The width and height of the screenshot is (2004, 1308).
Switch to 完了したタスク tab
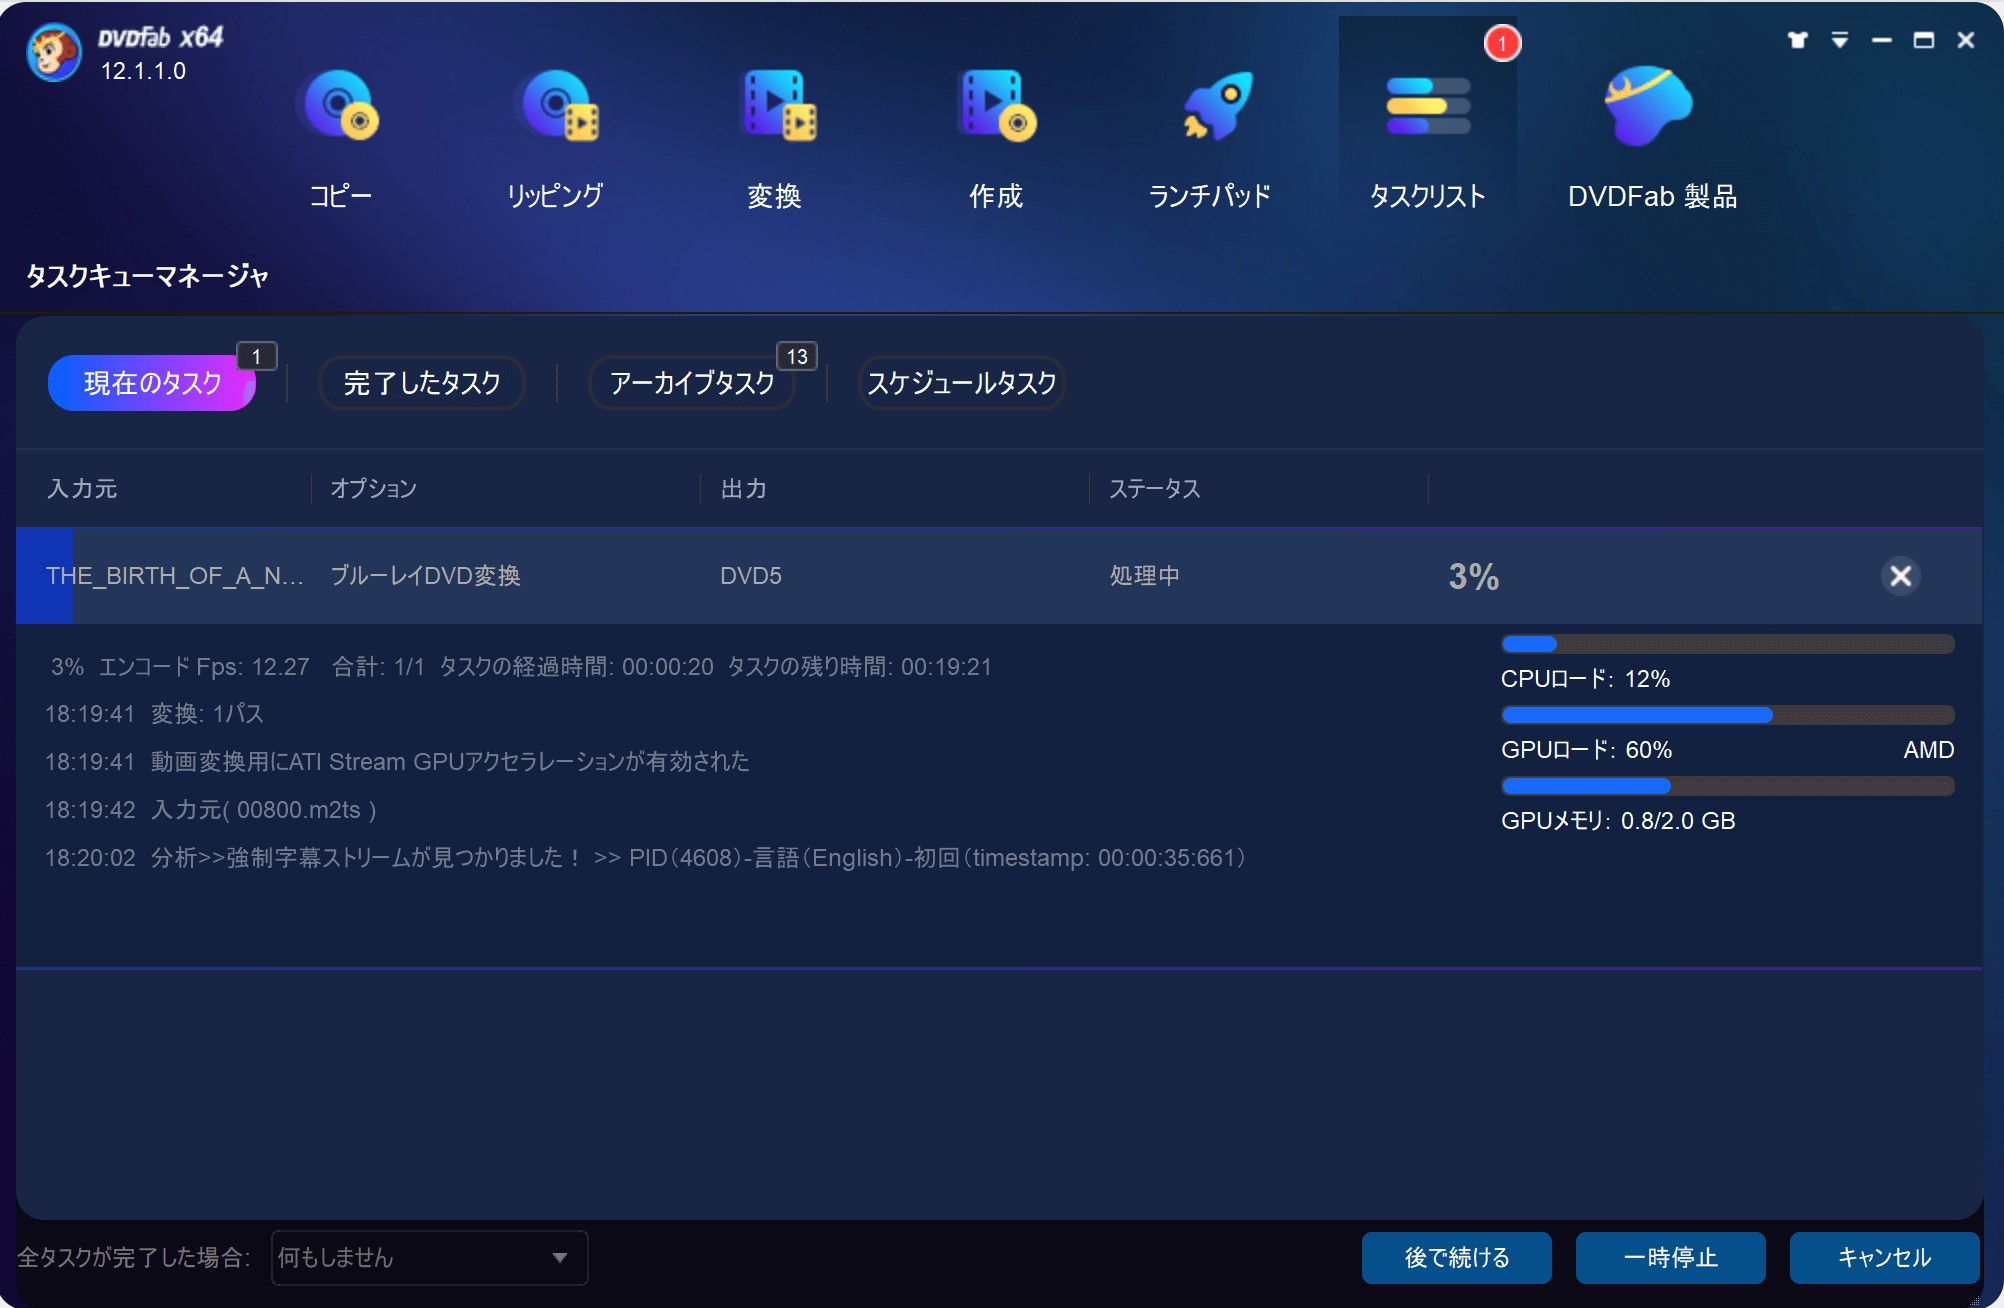pos(422,383)
